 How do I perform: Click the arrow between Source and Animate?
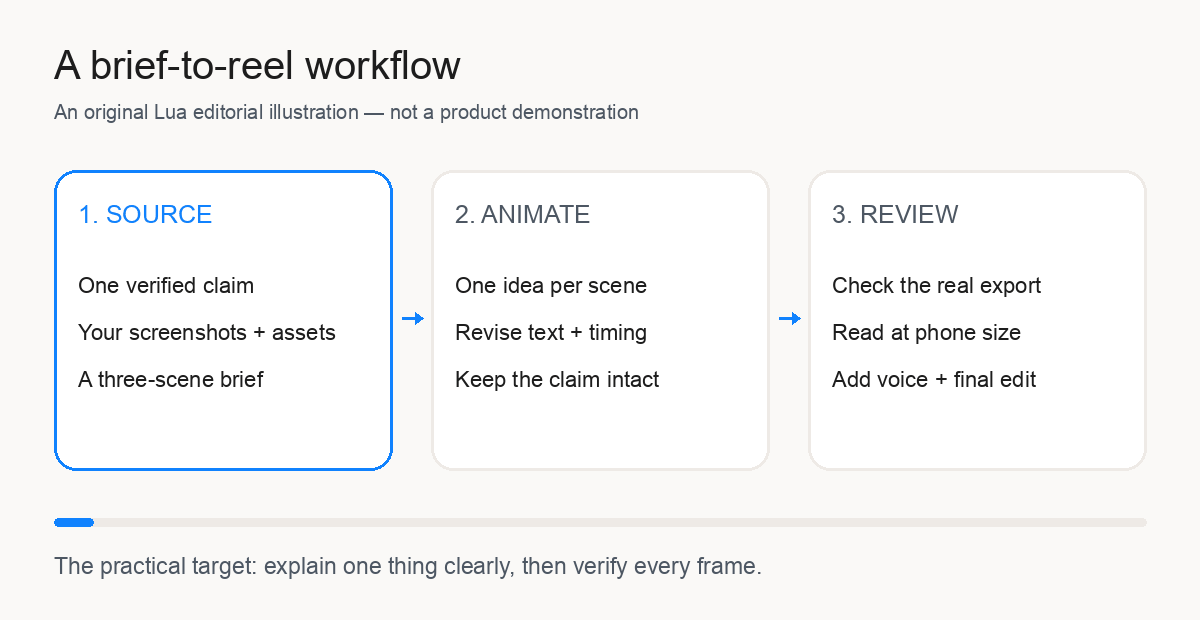[413, 319]
